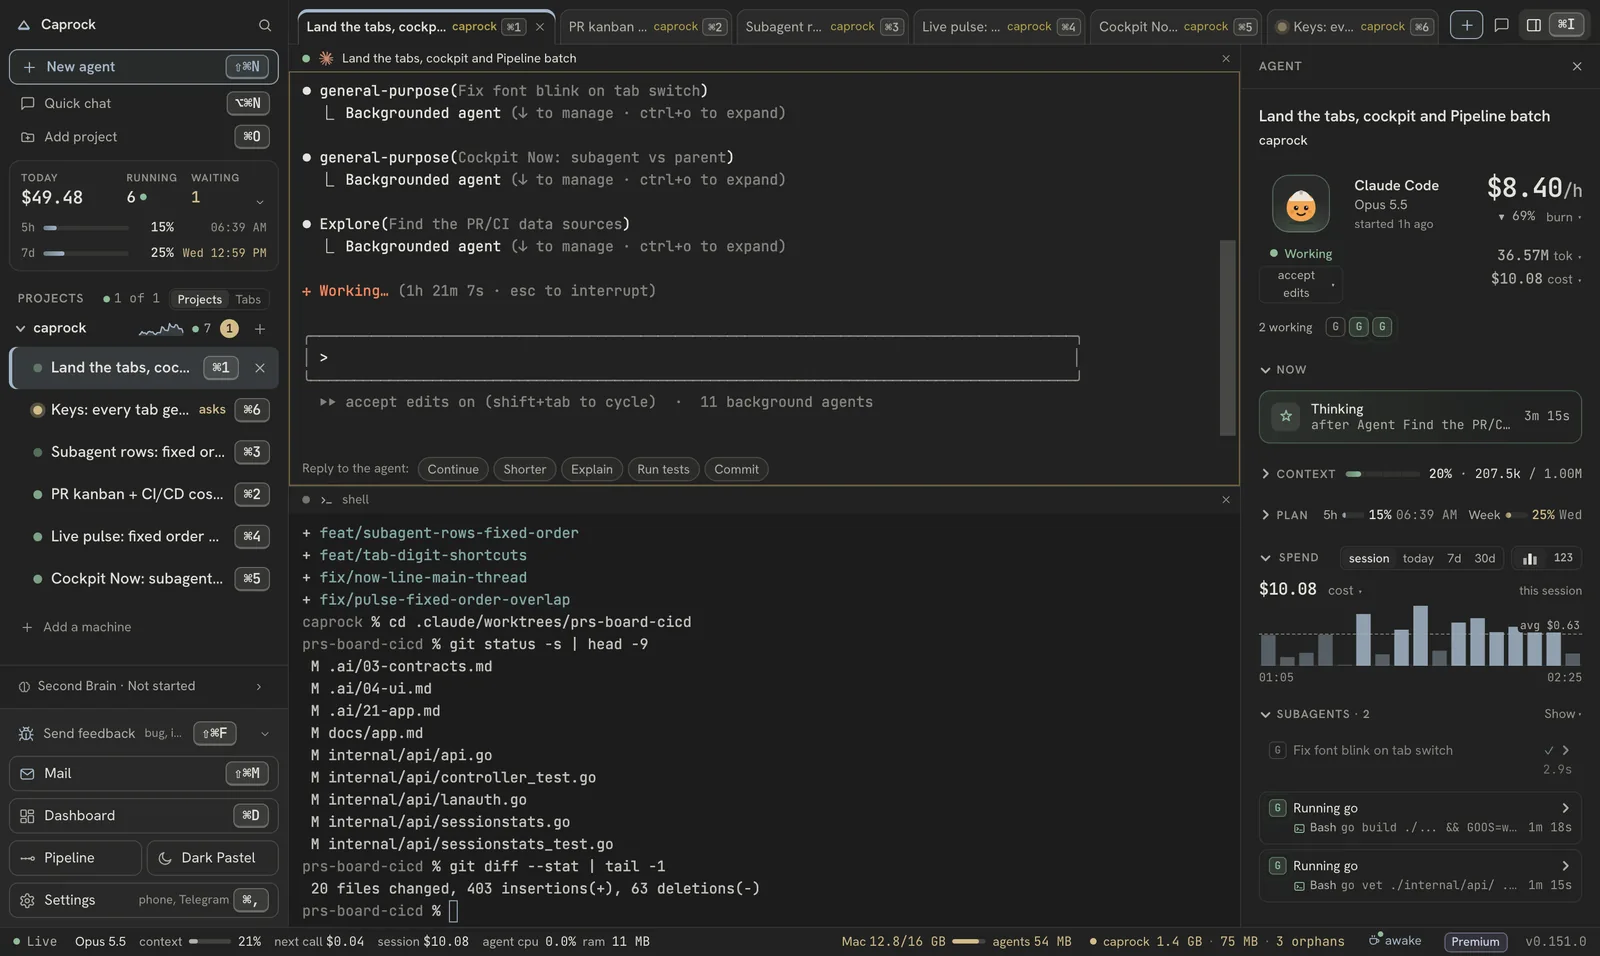Switch to the Subagent r... tab
The image size is (1600, 956).
823,27
